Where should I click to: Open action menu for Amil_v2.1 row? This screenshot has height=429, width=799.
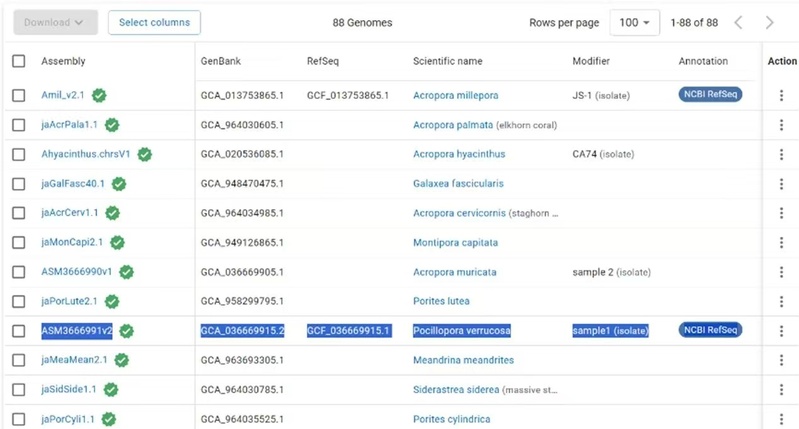coord(781,95)
